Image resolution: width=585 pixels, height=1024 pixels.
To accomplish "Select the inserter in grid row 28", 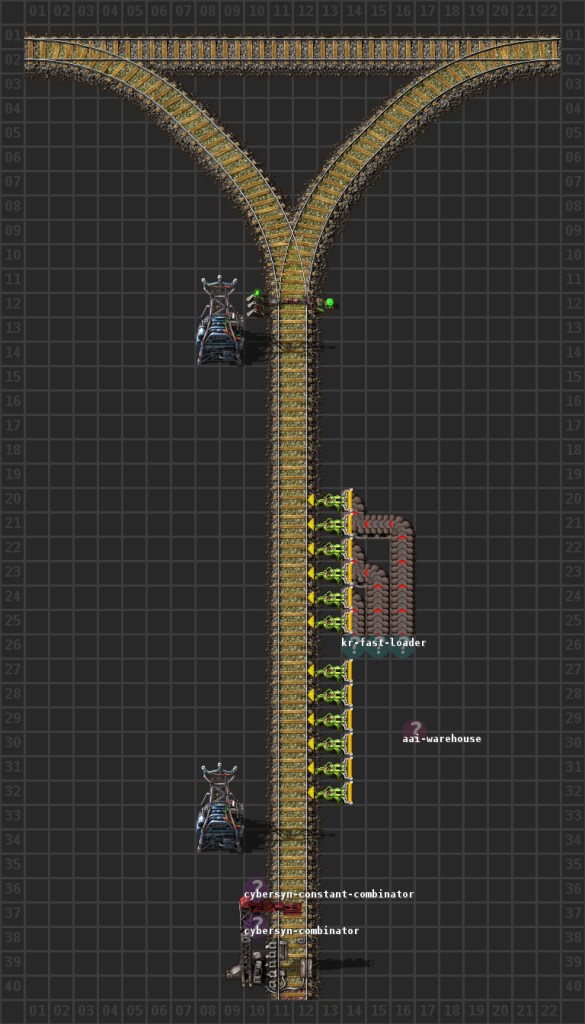I will point(330,696).
